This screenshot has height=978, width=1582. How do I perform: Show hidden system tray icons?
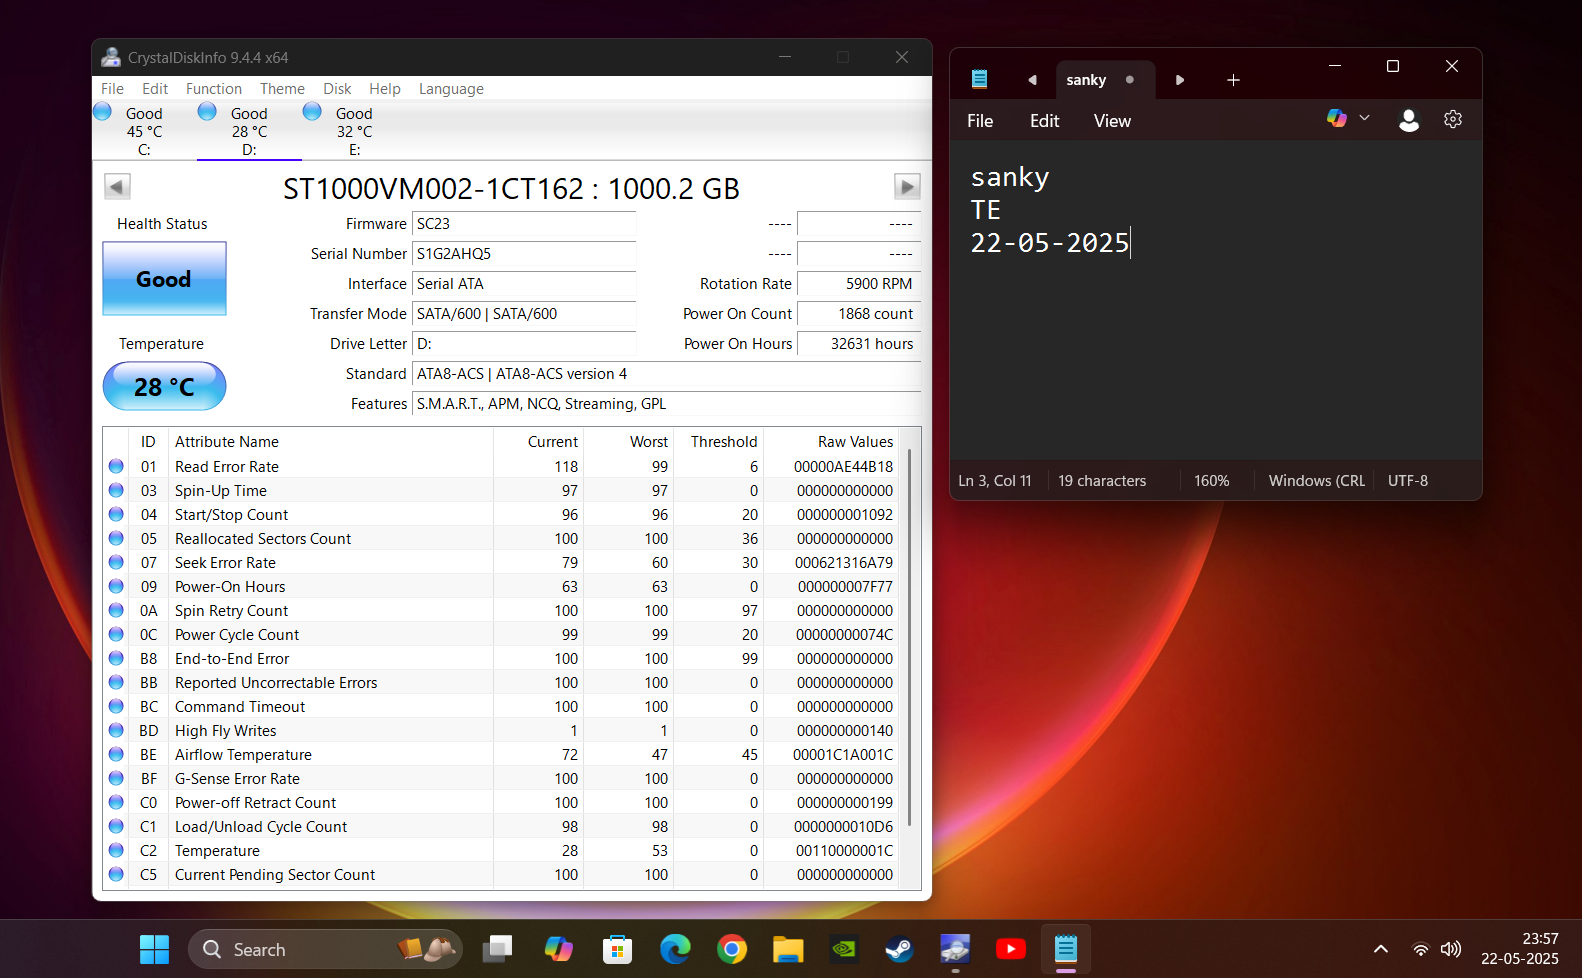pyautogui.click(x=1380, y=949)
